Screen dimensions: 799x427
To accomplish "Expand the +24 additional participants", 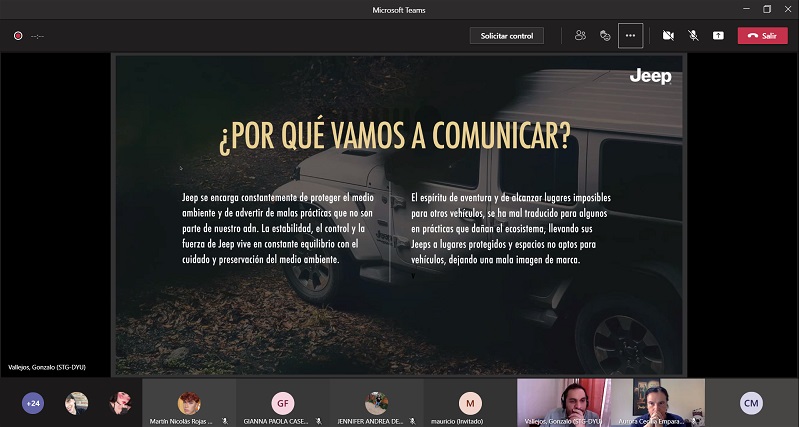I will tap(33, 403).
